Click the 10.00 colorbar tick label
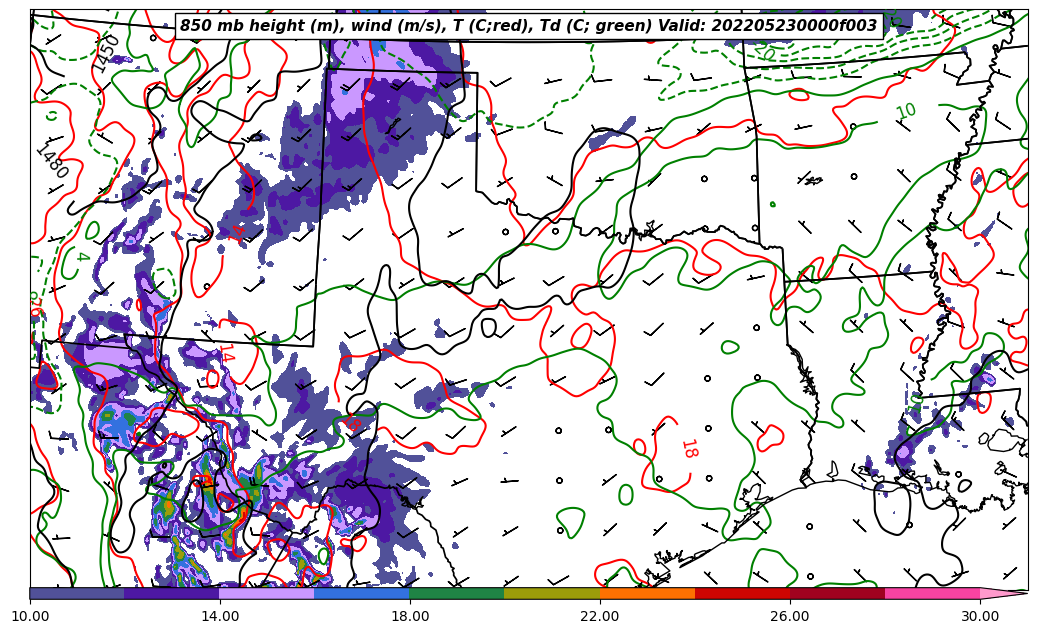The height and width of the screenshot is (633, 1037). point(30,616)
